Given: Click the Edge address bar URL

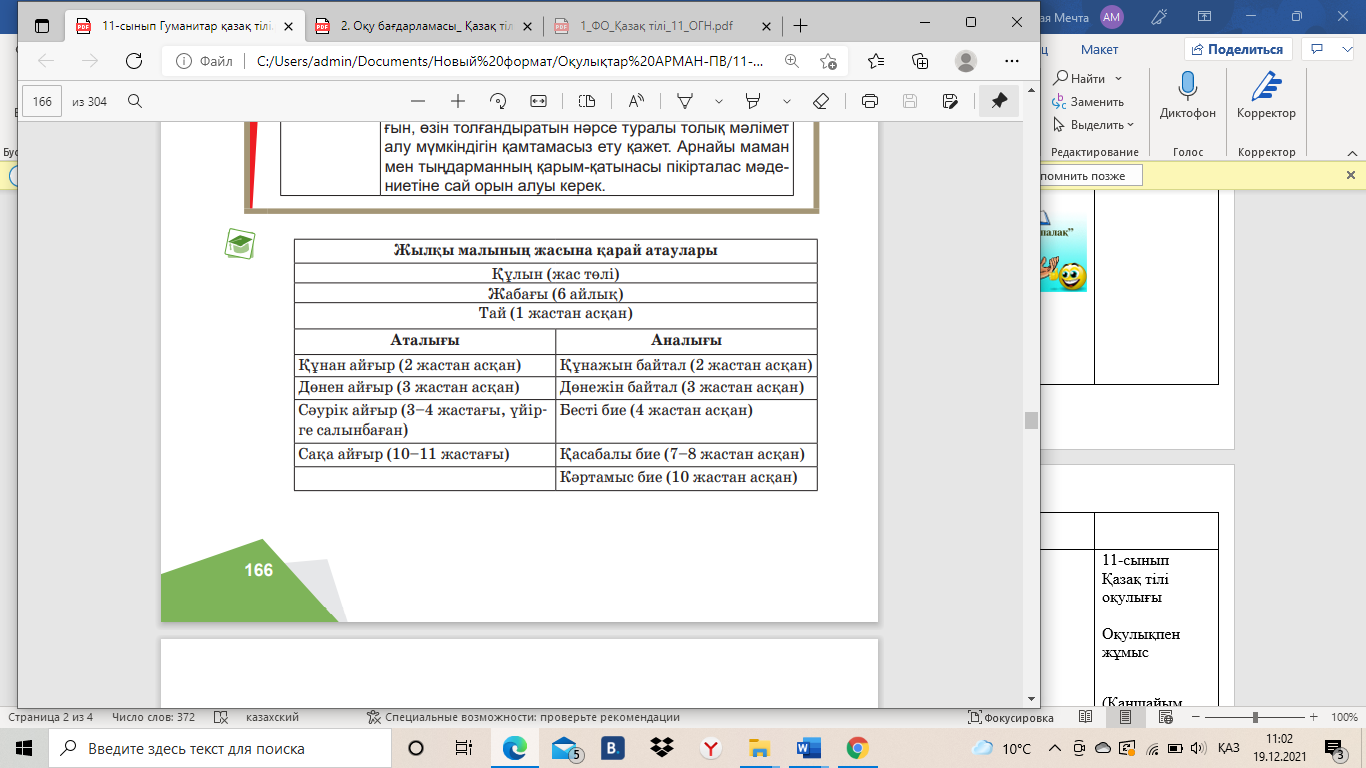Looking at the screenshot, I should [x=511, y=61].
